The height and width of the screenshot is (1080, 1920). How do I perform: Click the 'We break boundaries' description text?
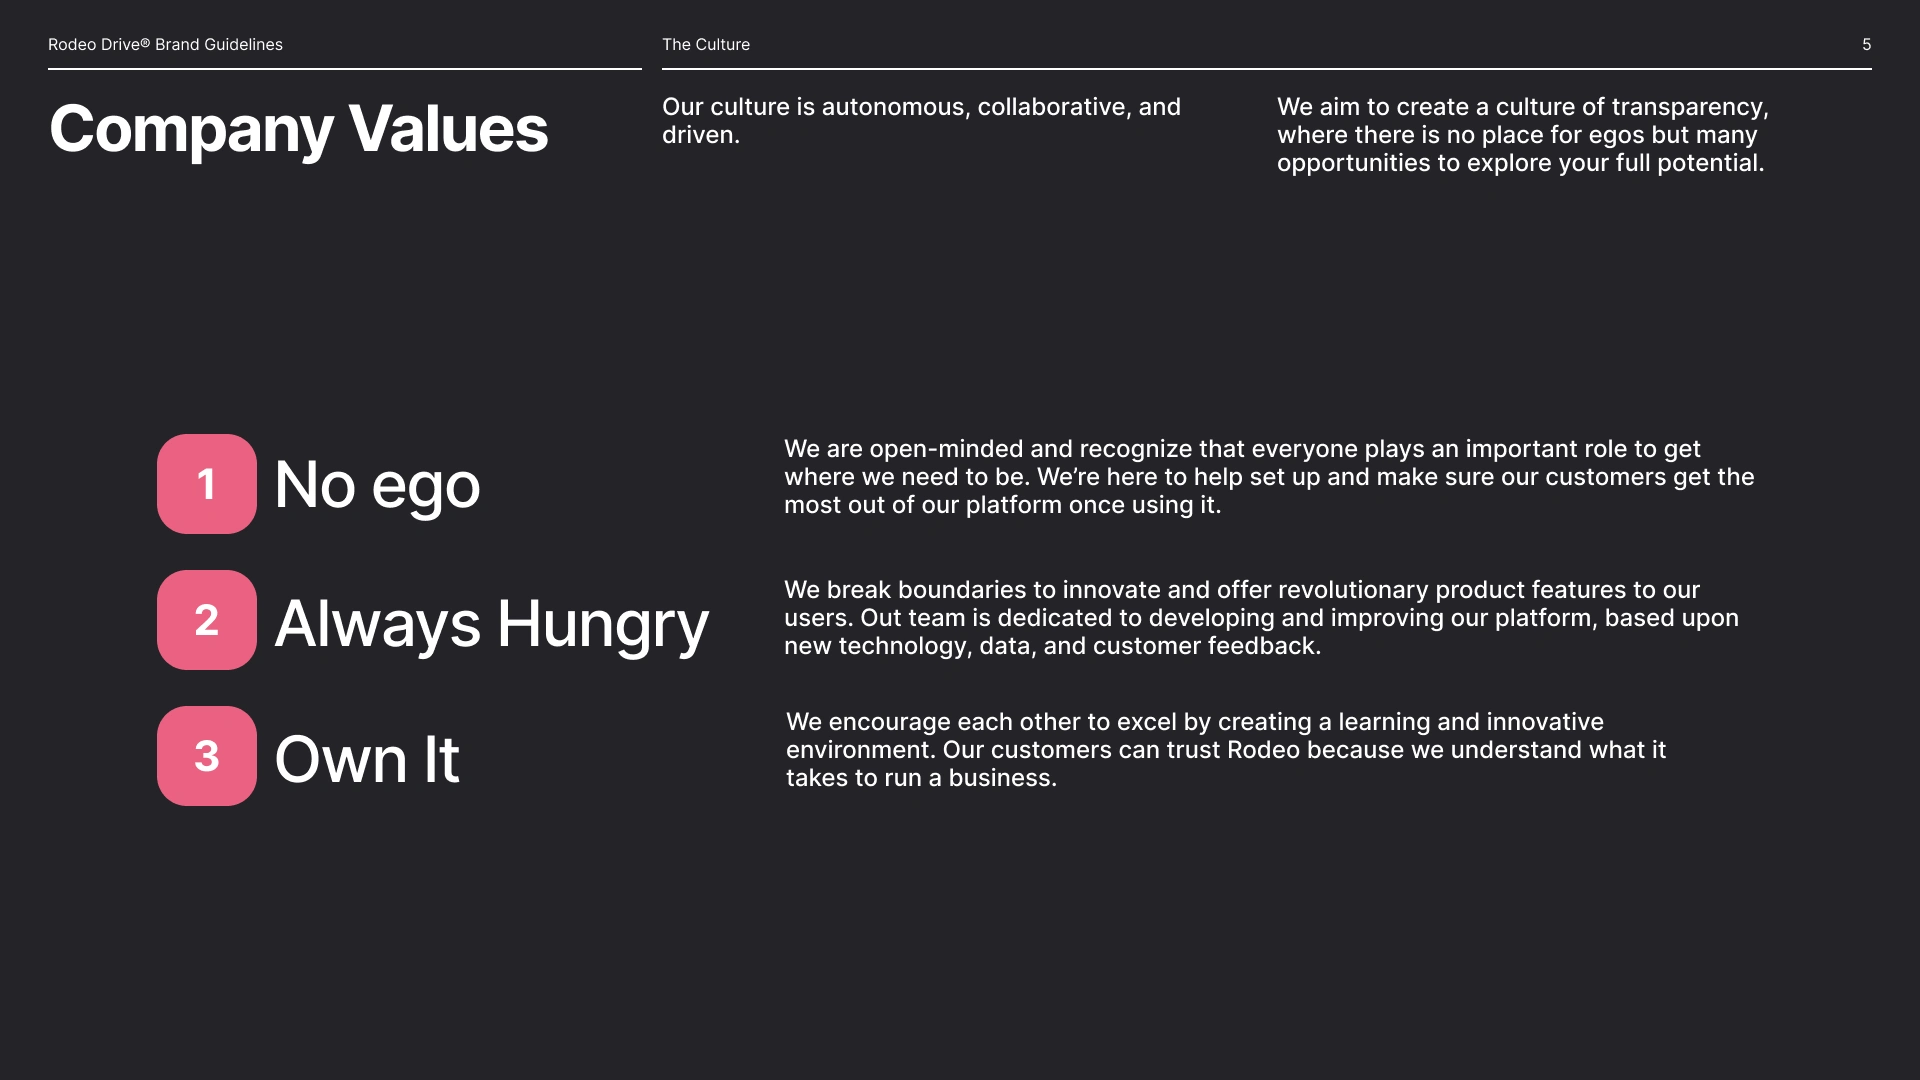click(x=1261, y=618)
